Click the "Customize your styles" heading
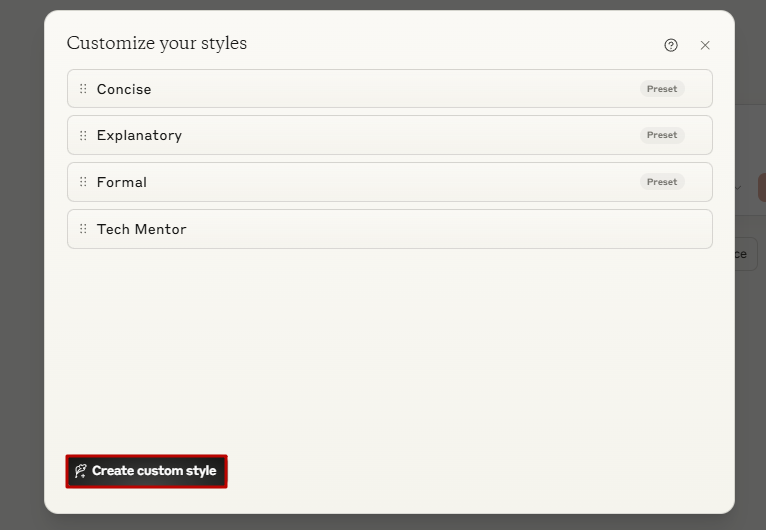Screen dimensions: 766x530 tap(157, 43)
